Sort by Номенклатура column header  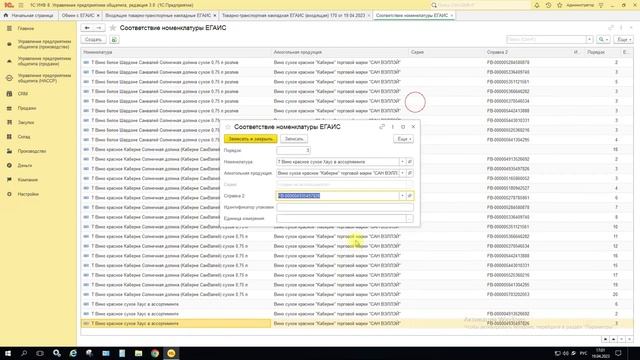click(176, 52)
